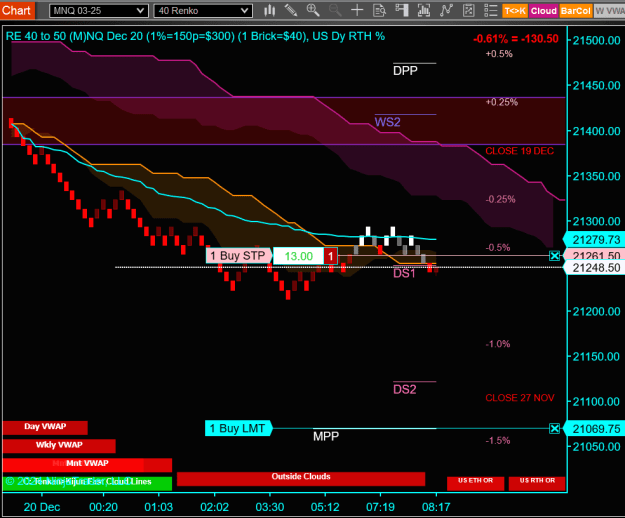This screenshot has height=518, width=625.
Task: Click the 1 Buy STP order flag
Action: point(238,256)
